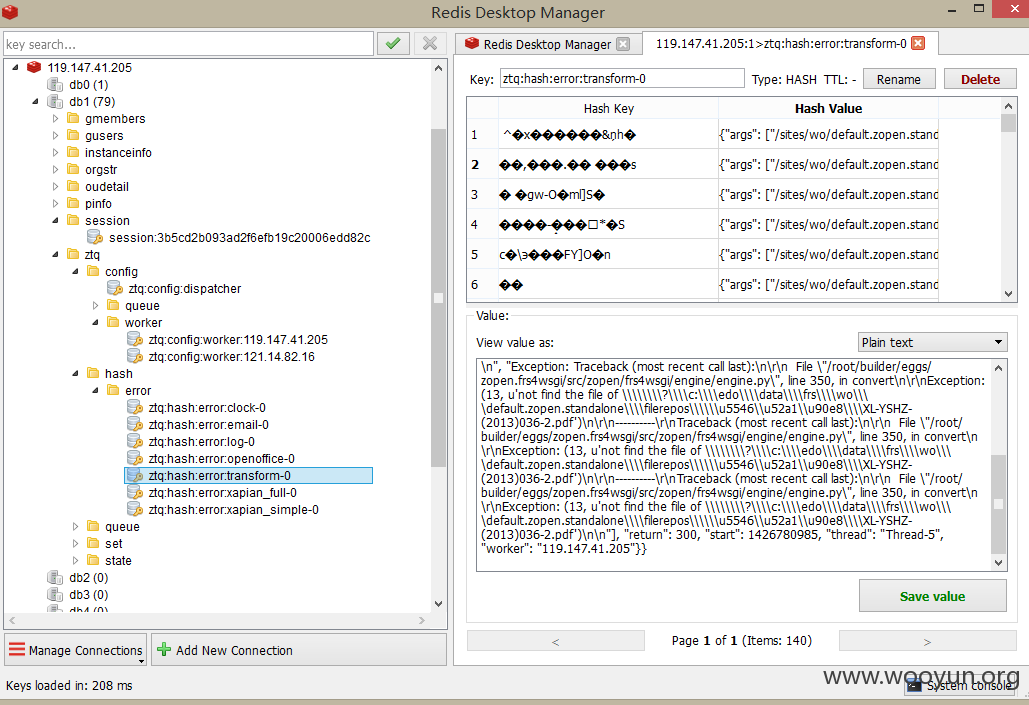
Task: Click the gray X clear search icon
Action: [x=430, y=44]
